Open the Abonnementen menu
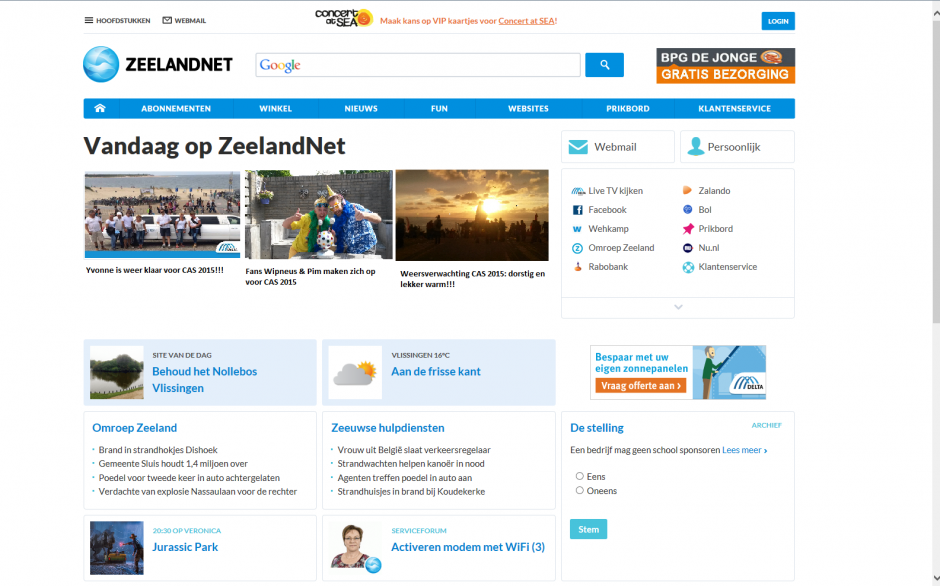Image resolution: width=940 pixels, height=586 pixels. [x=176, y=109]
